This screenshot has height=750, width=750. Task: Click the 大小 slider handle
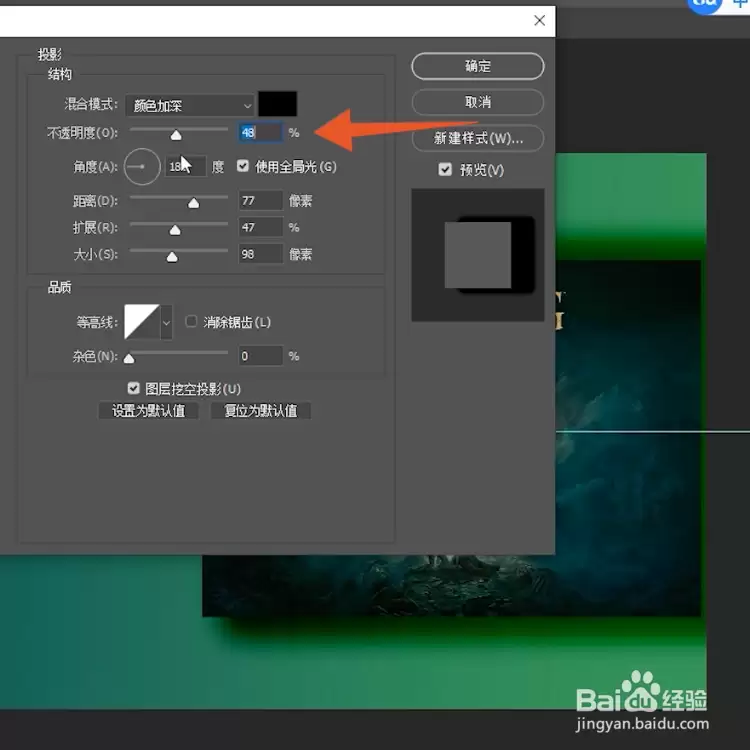[x=172, y=257]
